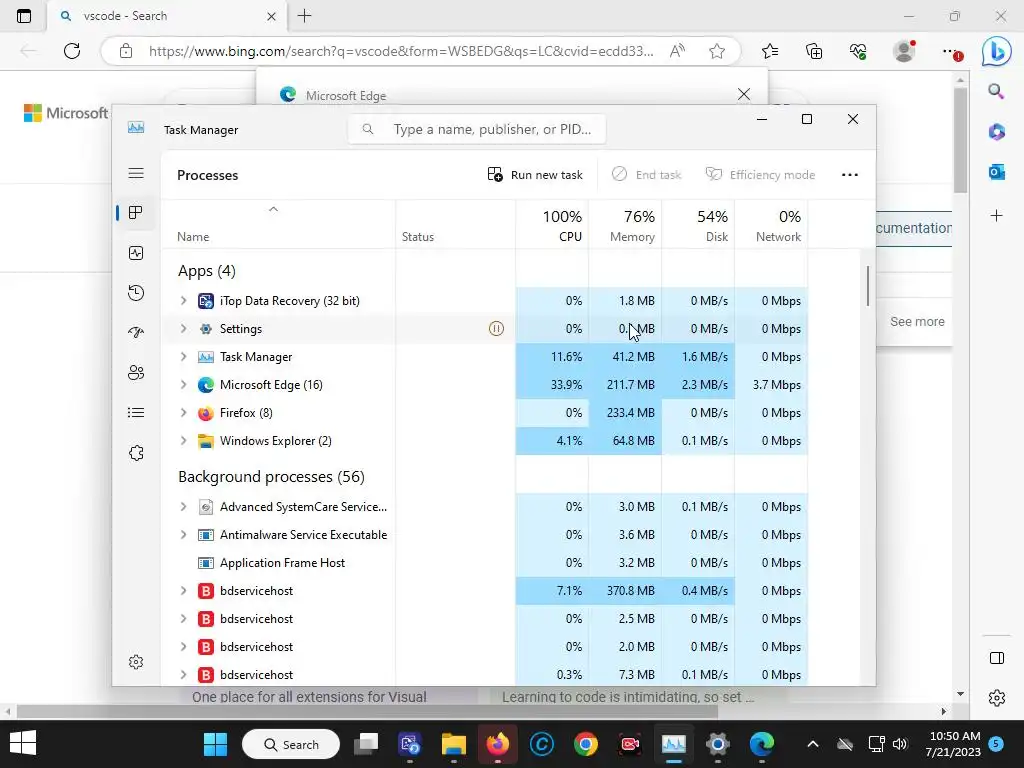Expand the Microsoft Edge (16) process group

pos(184,385)
